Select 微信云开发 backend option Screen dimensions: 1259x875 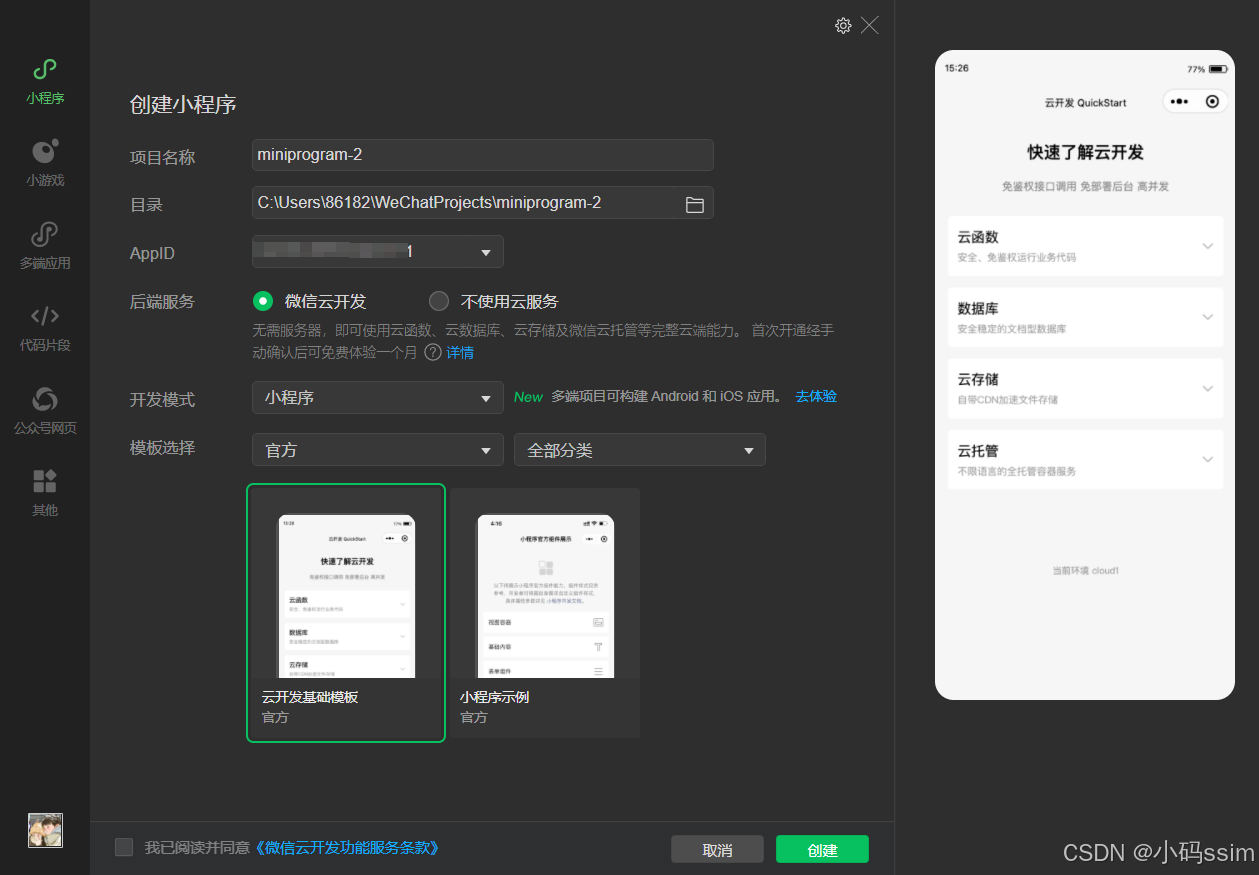(x=310, y=301)
